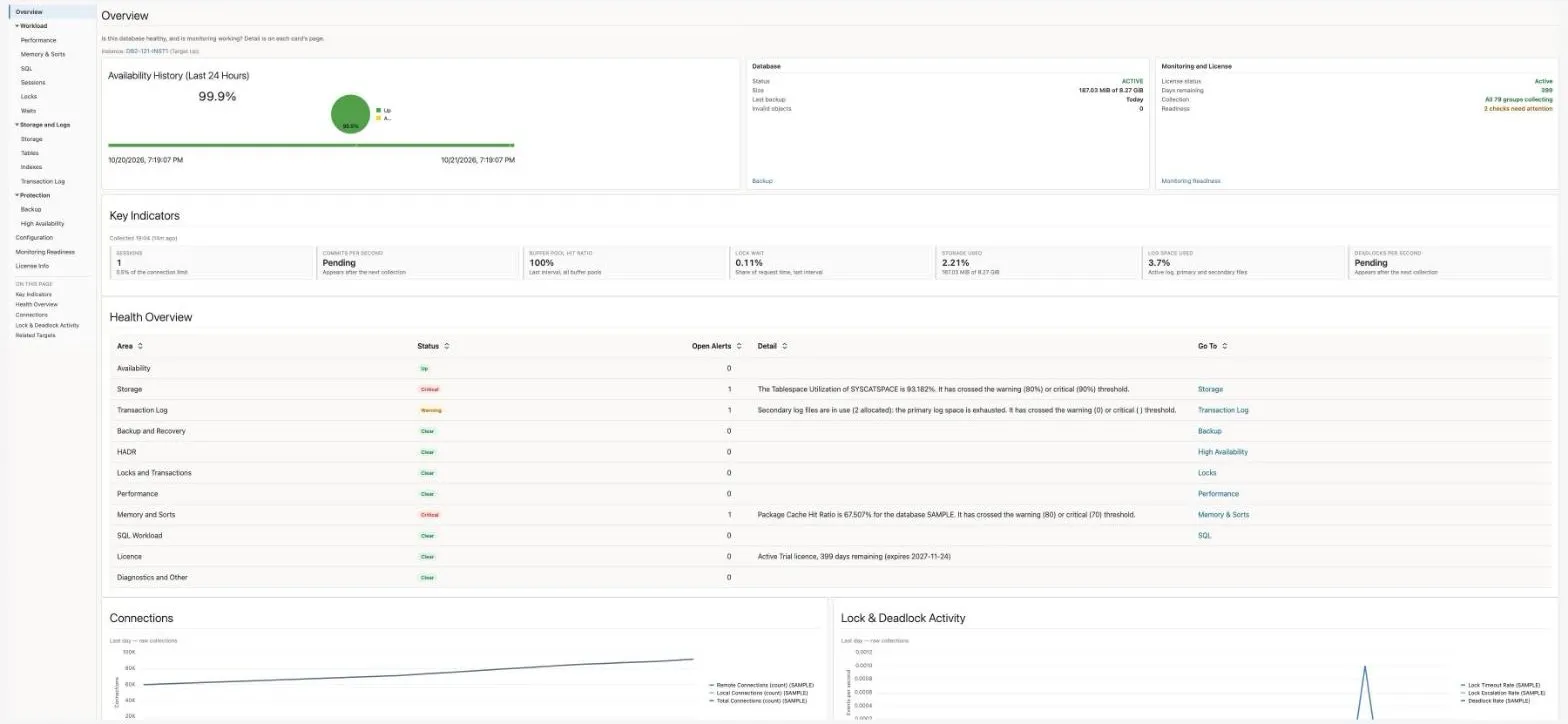Open the Waits sidebar page

click(x=29, y=111)
